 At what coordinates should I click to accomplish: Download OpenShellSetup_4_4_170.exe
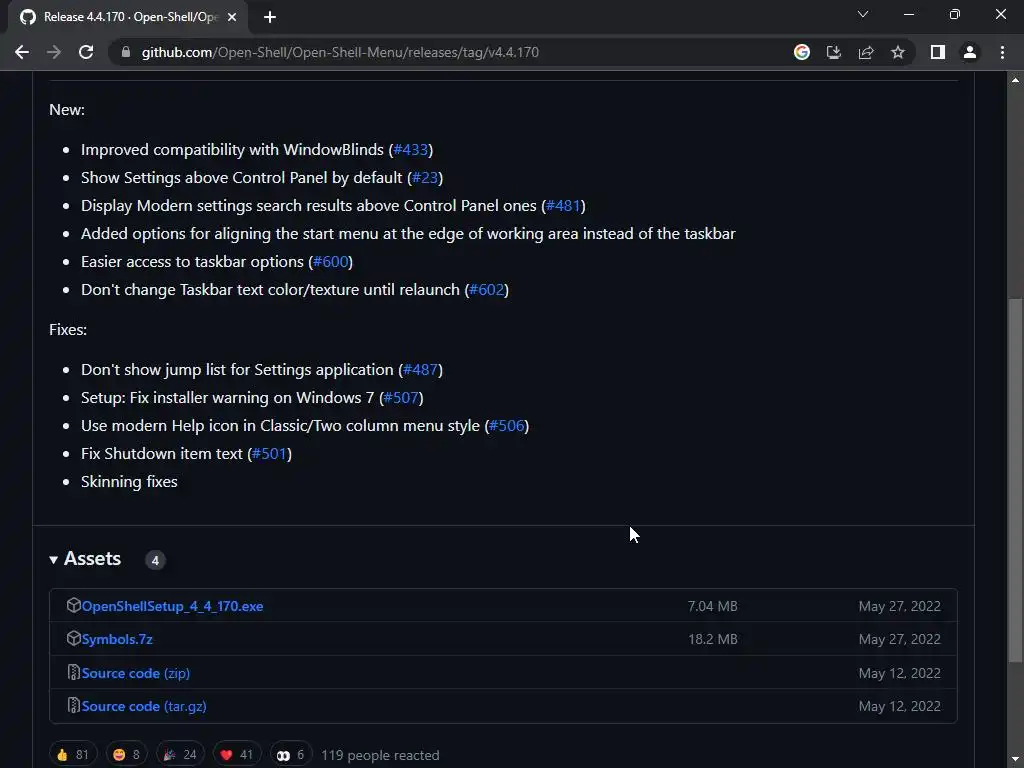pos(172,606)
